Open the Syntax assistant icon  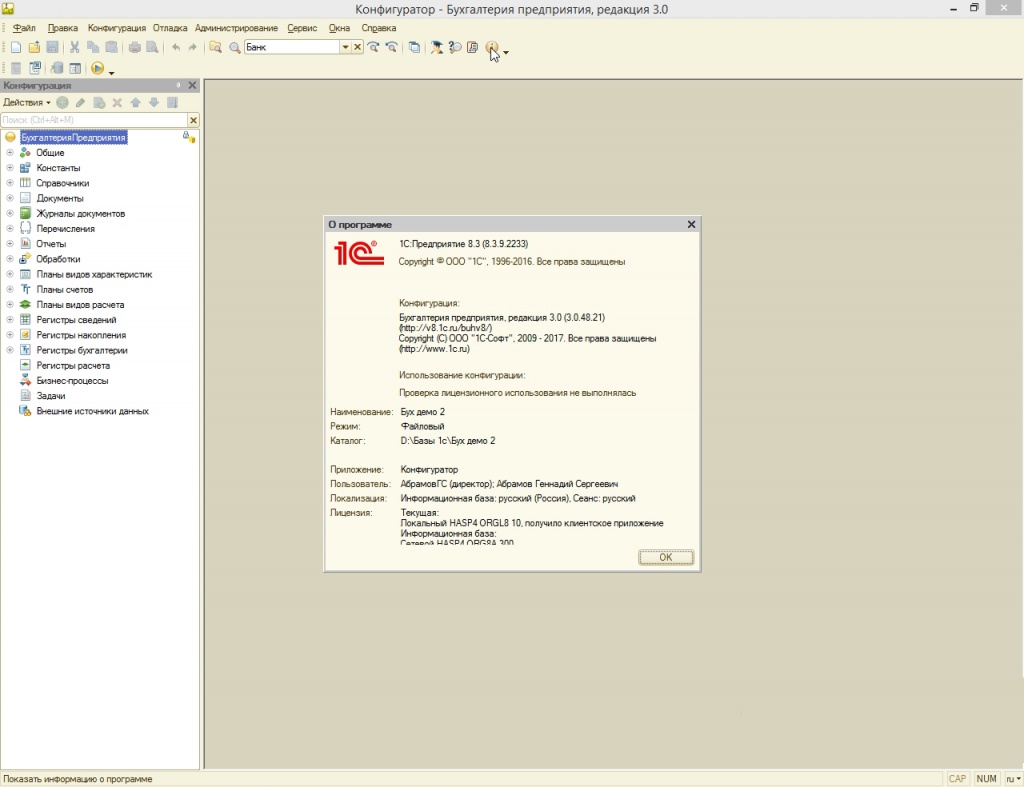click(x=436, y=48)
